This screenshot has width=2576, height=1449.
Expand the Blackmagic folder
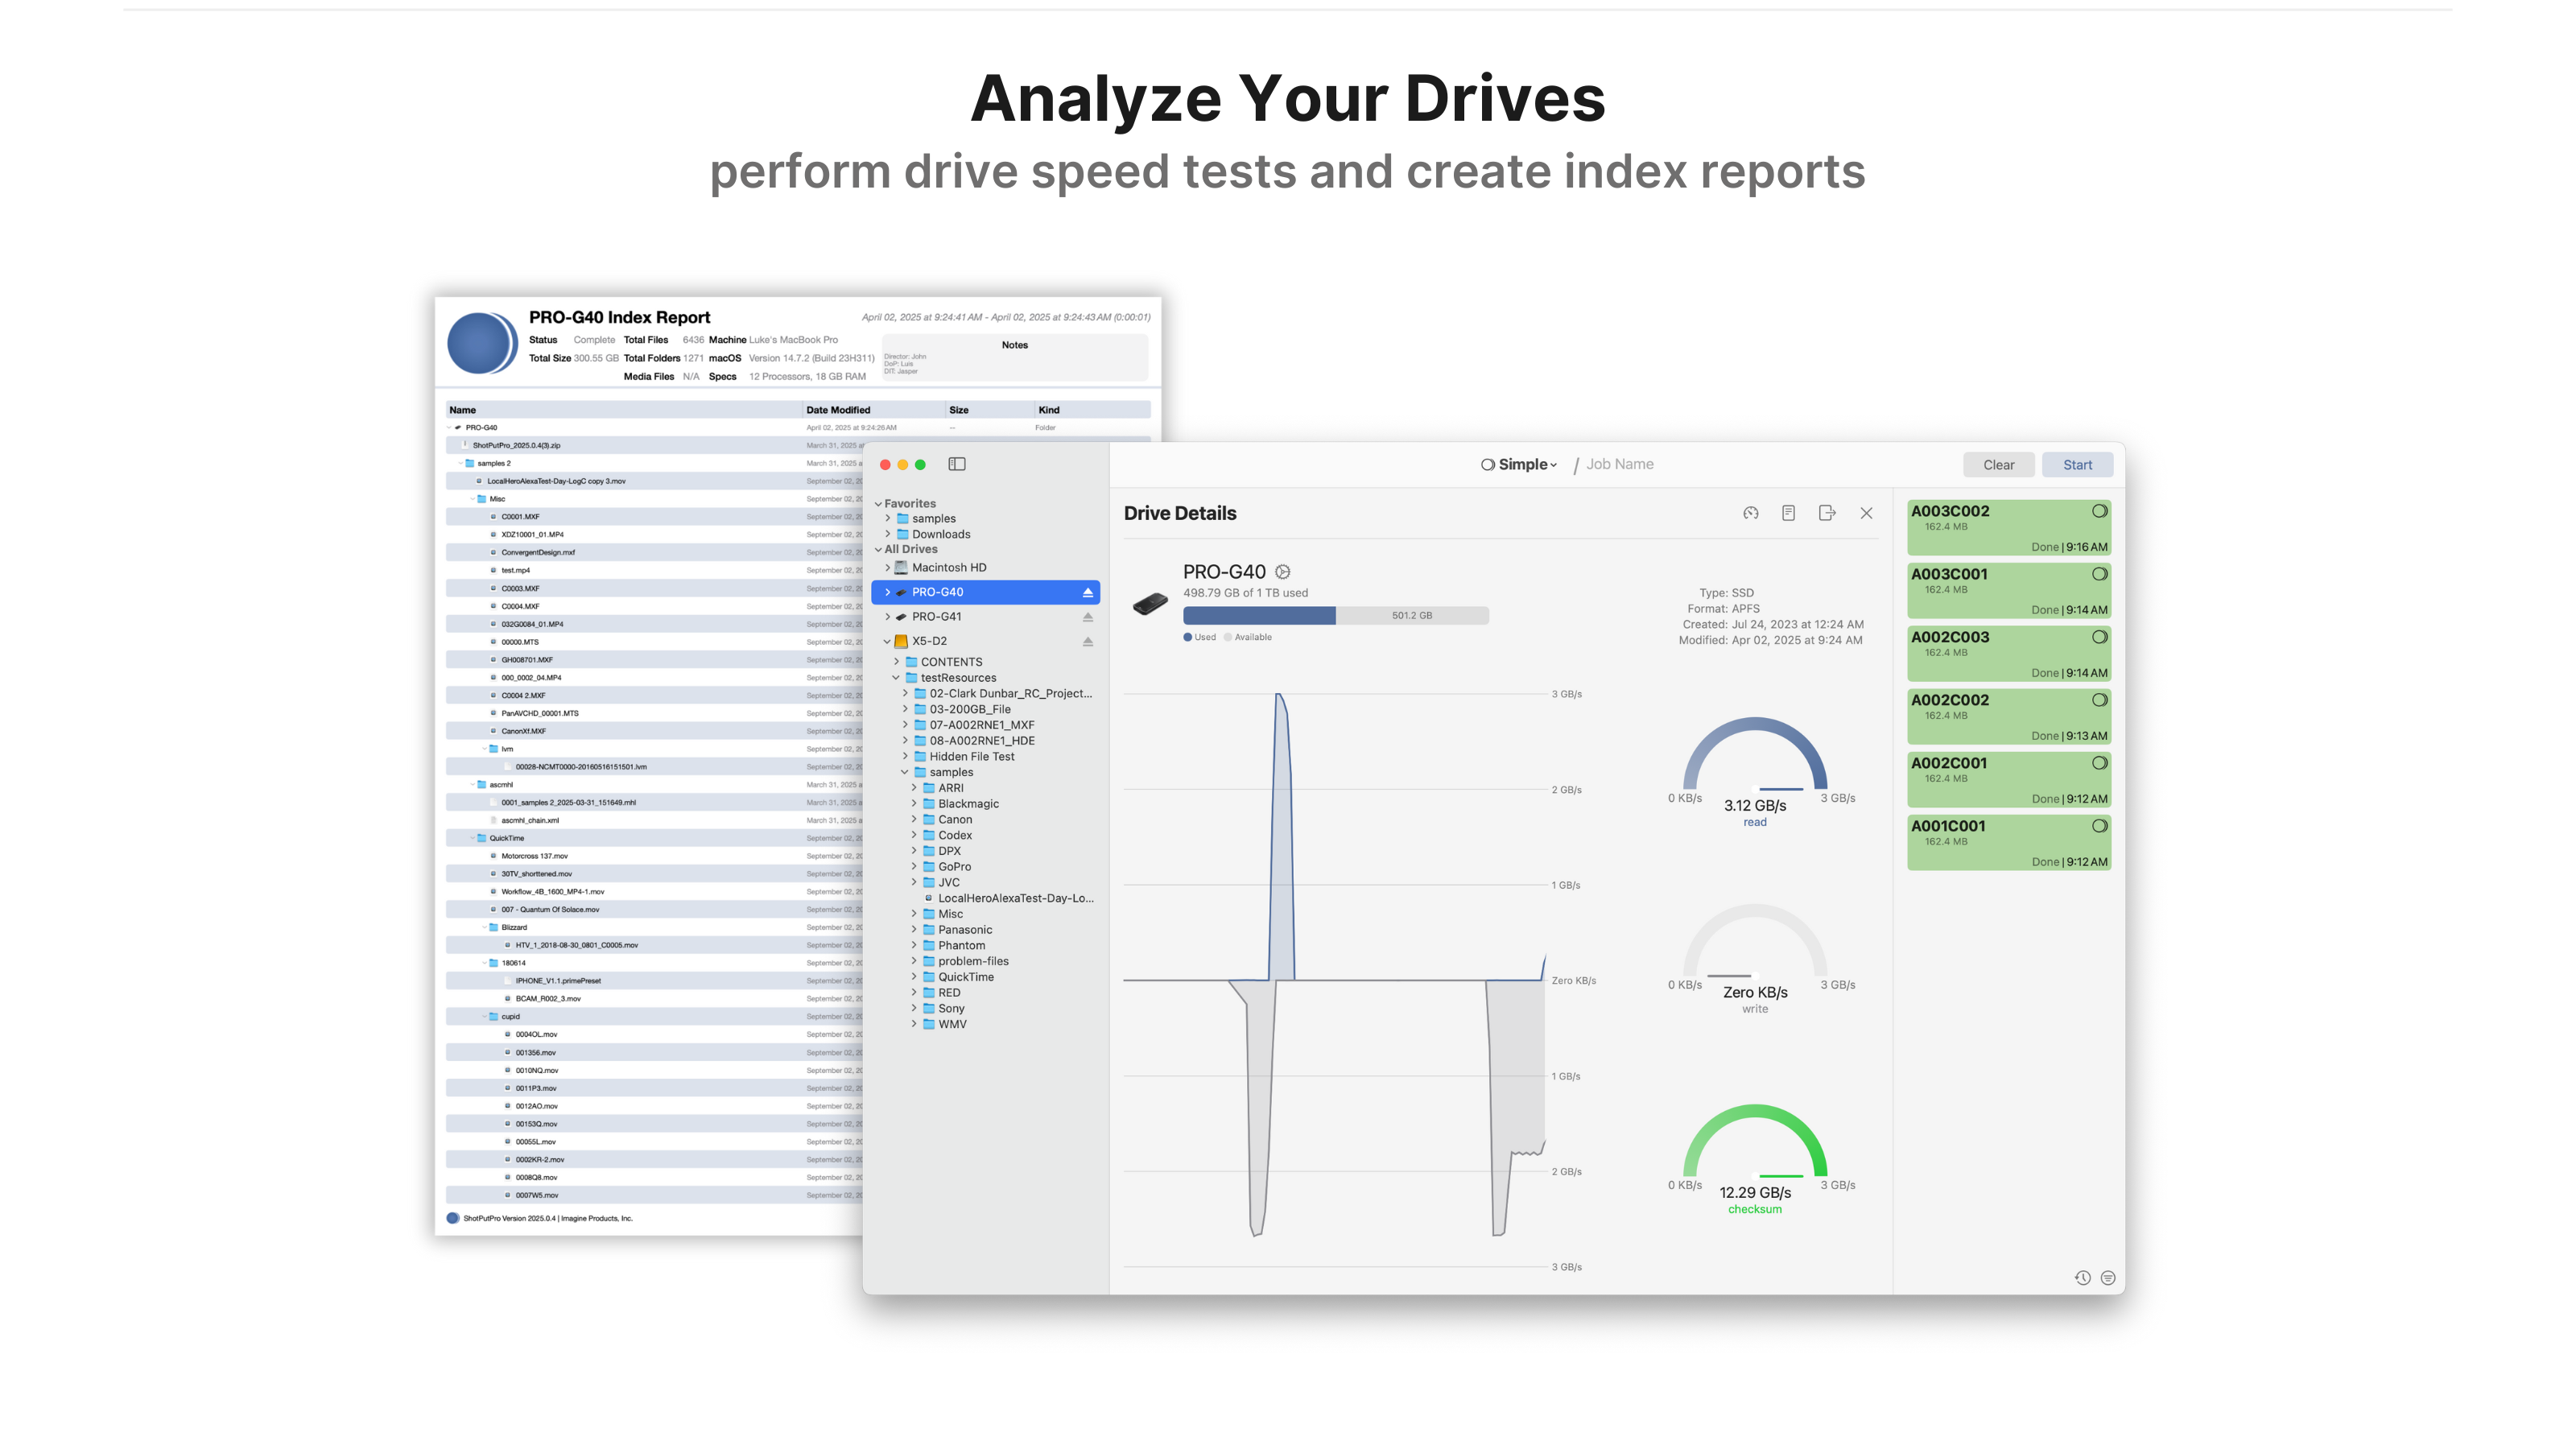[914, 804]
